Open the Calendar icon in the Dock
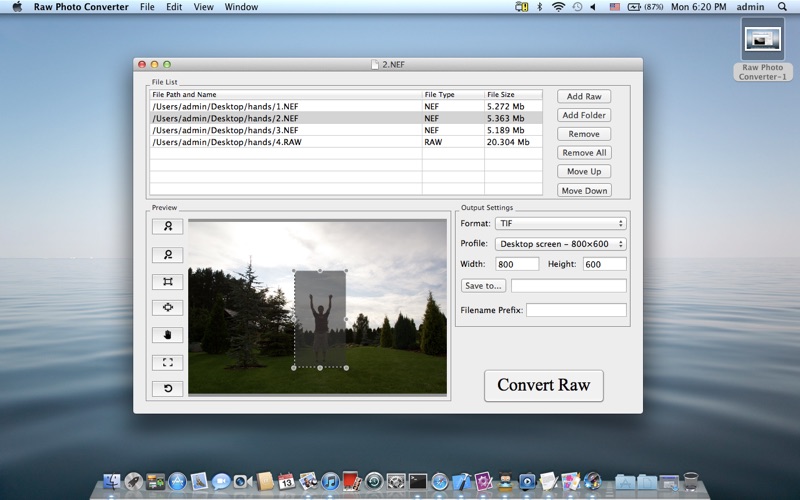The height and width of the screenshot is (500, 800). point(286,481)
